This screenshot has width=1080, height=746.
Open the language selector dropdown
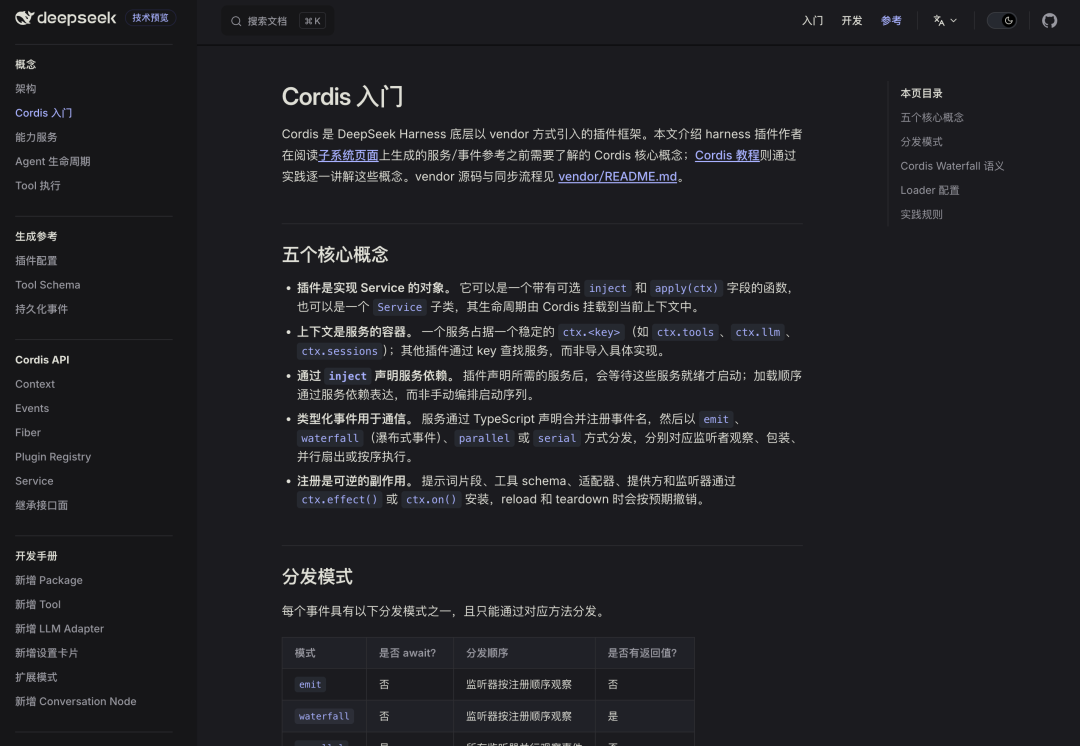945,21
